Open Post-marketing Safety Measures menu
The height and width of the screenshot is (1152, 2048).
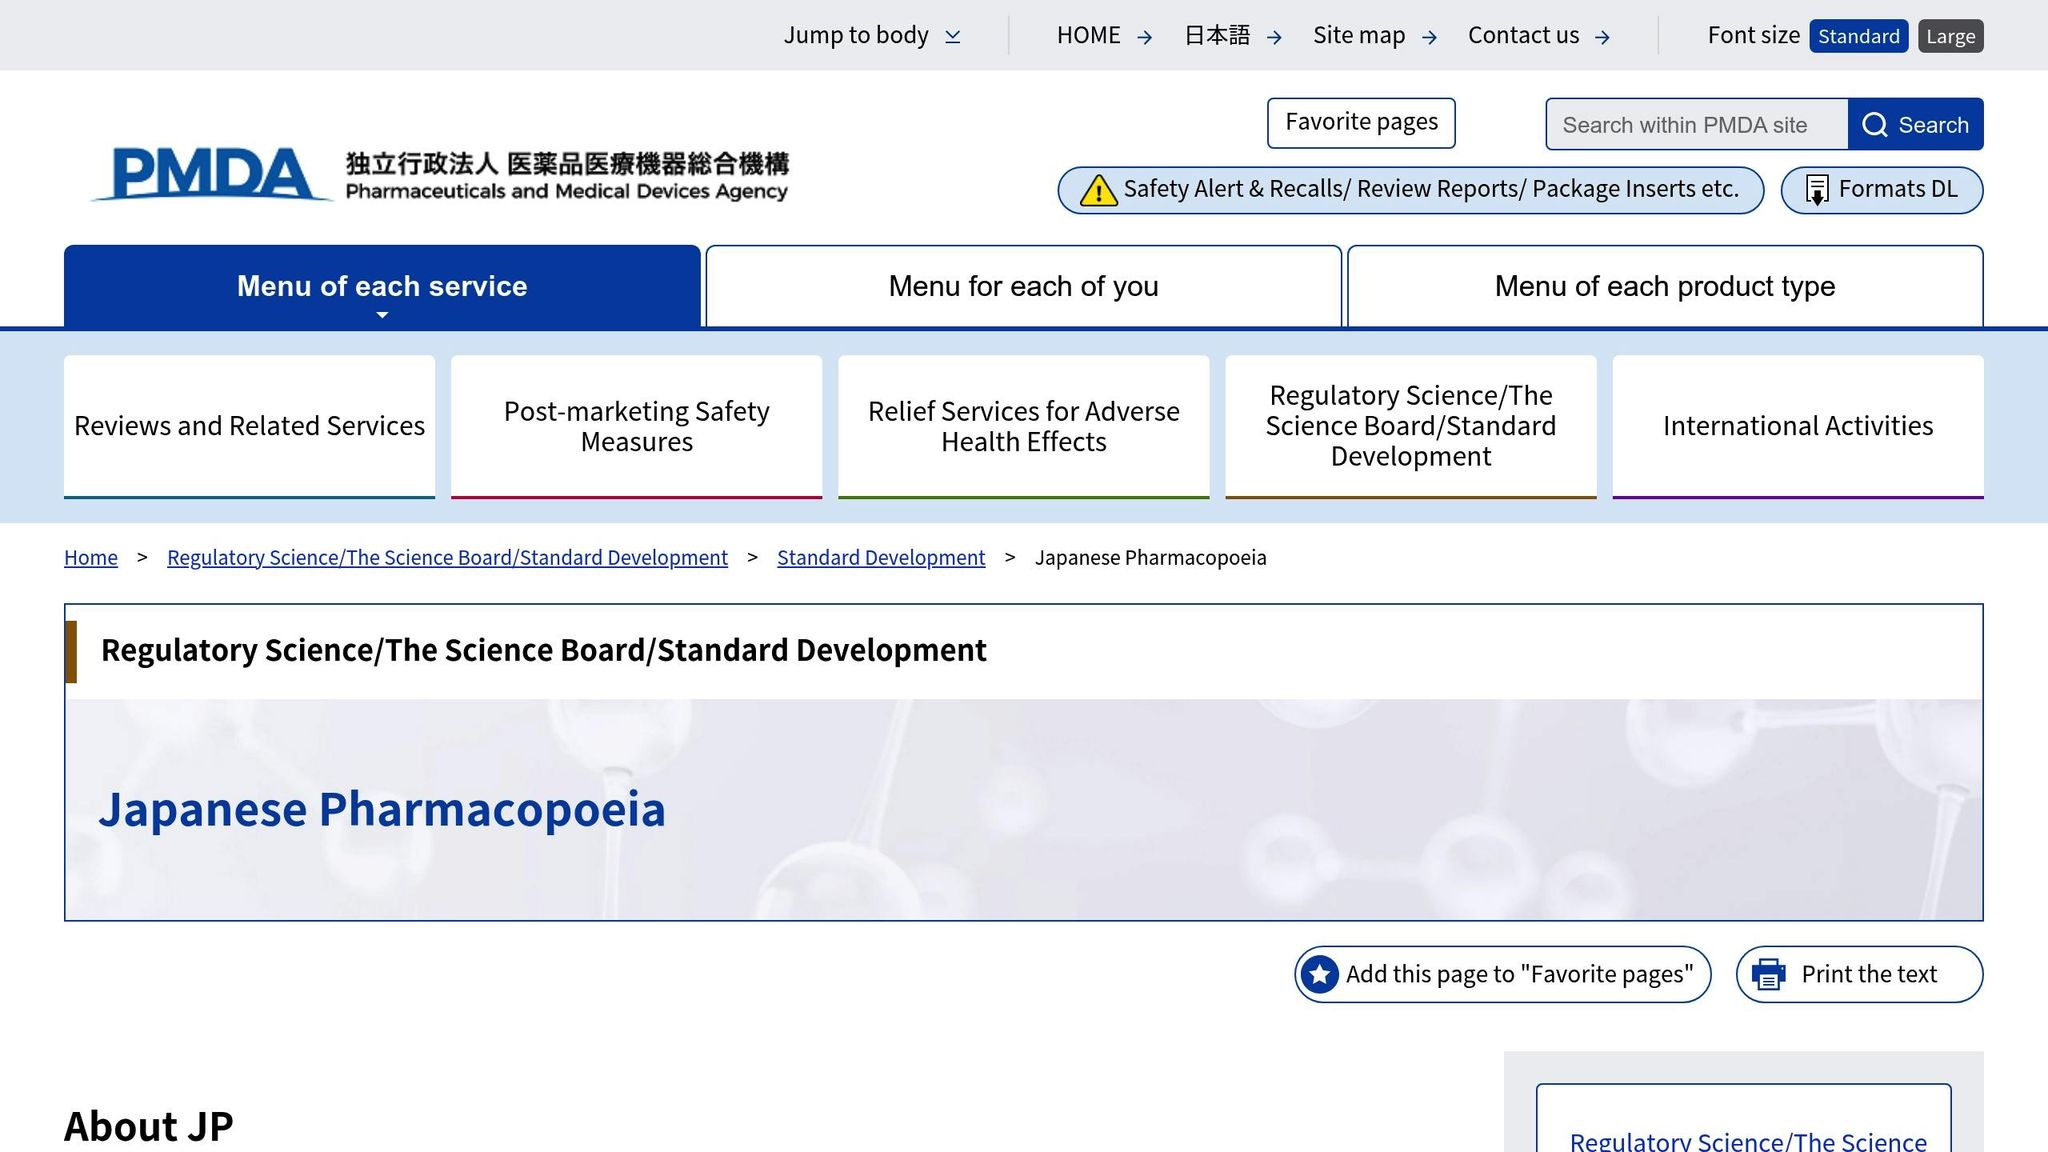coord(636,426)
